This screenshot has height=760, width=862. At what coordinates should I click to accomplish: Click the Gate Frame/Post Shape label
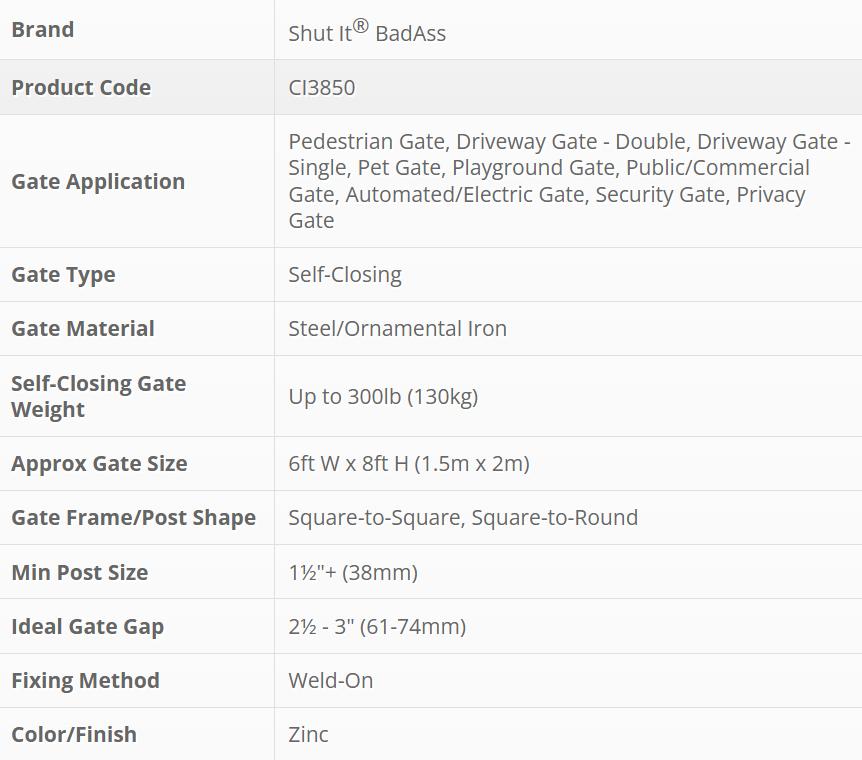pyautogui.click(x=133, y=518)
